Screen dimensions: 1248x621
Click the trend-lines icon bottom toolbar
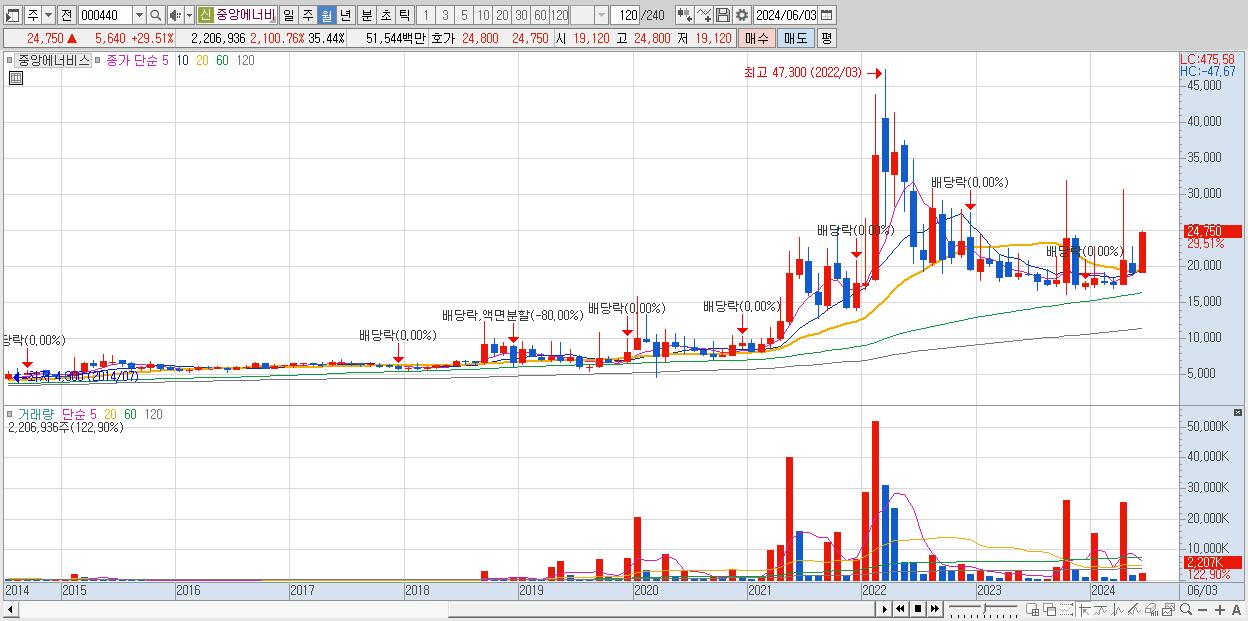(1135, 609)
